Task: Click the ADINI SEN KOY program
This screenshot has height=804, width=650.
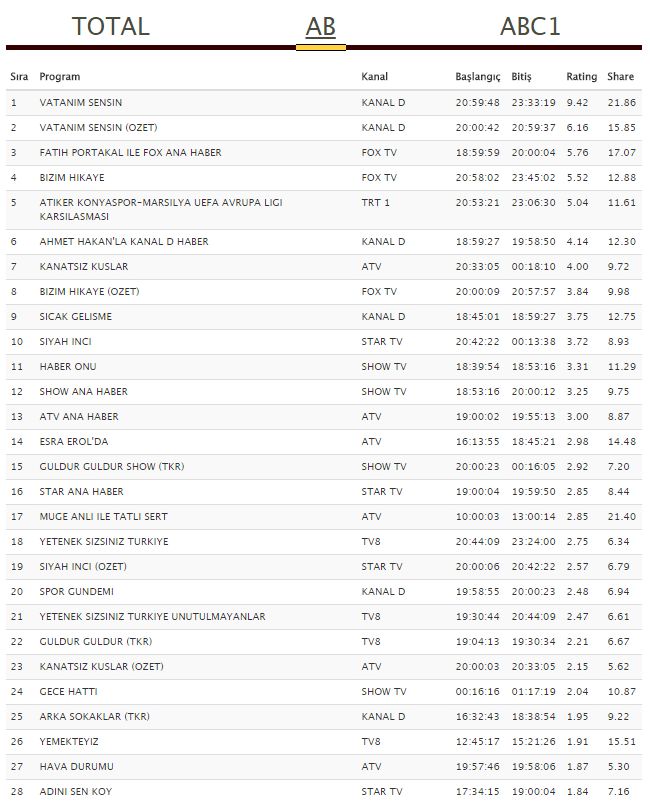Action: point(77,792)
